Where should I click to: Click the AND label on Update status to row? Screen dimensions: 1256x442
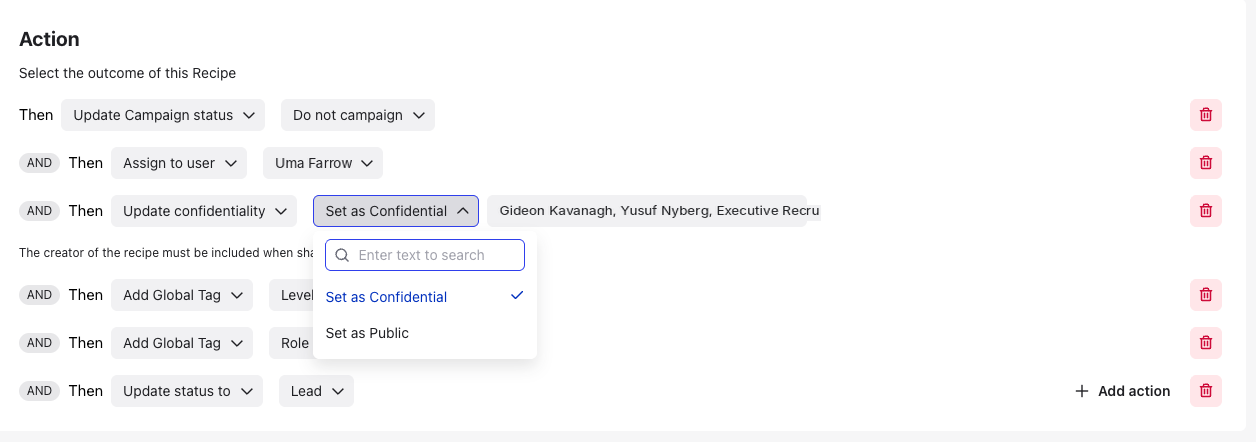click(39, 391)
